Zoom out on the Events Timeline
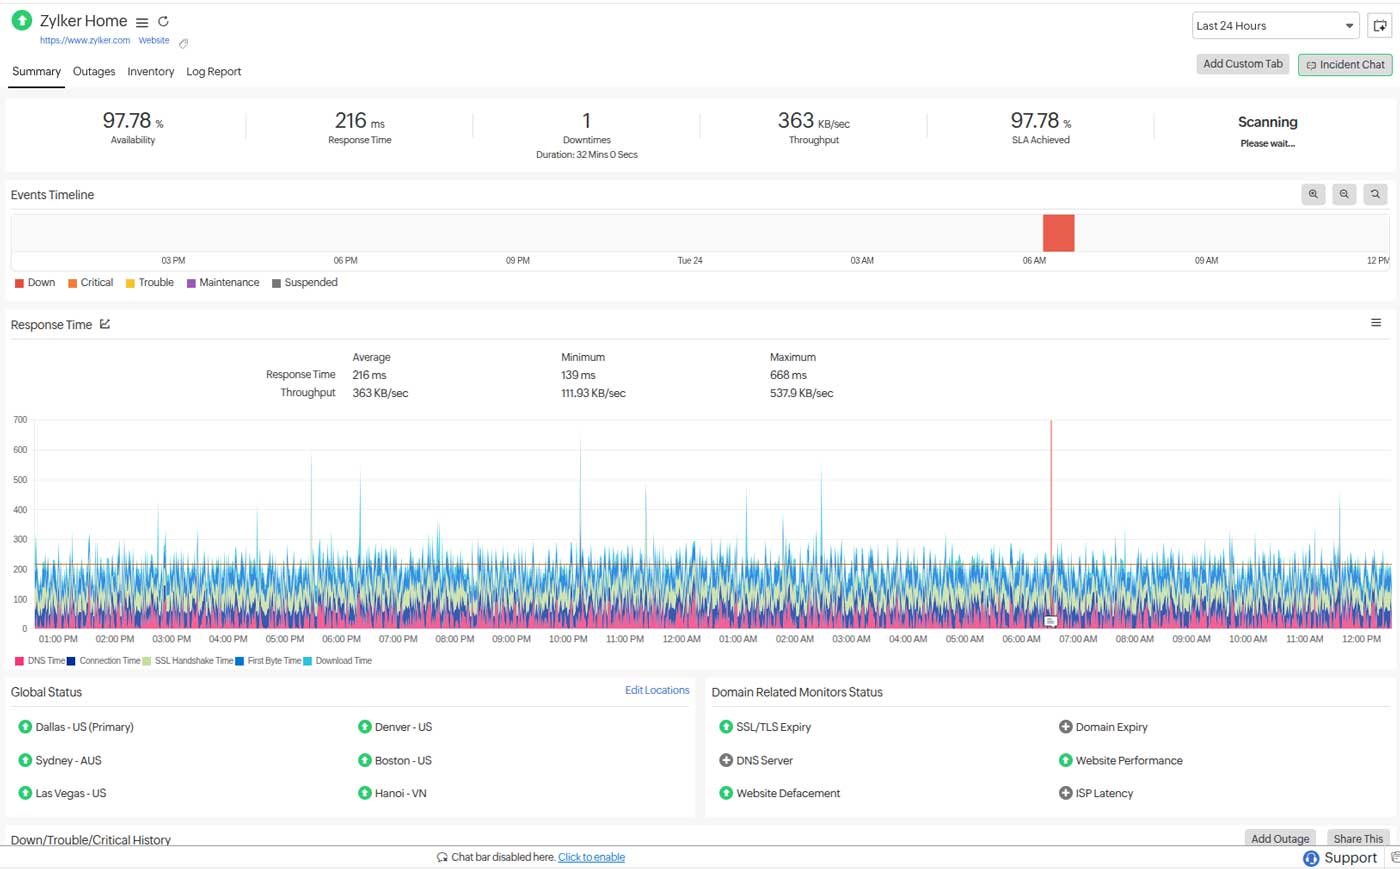Viewport: 1400px width, 869px height. [x=1344, y=194]
